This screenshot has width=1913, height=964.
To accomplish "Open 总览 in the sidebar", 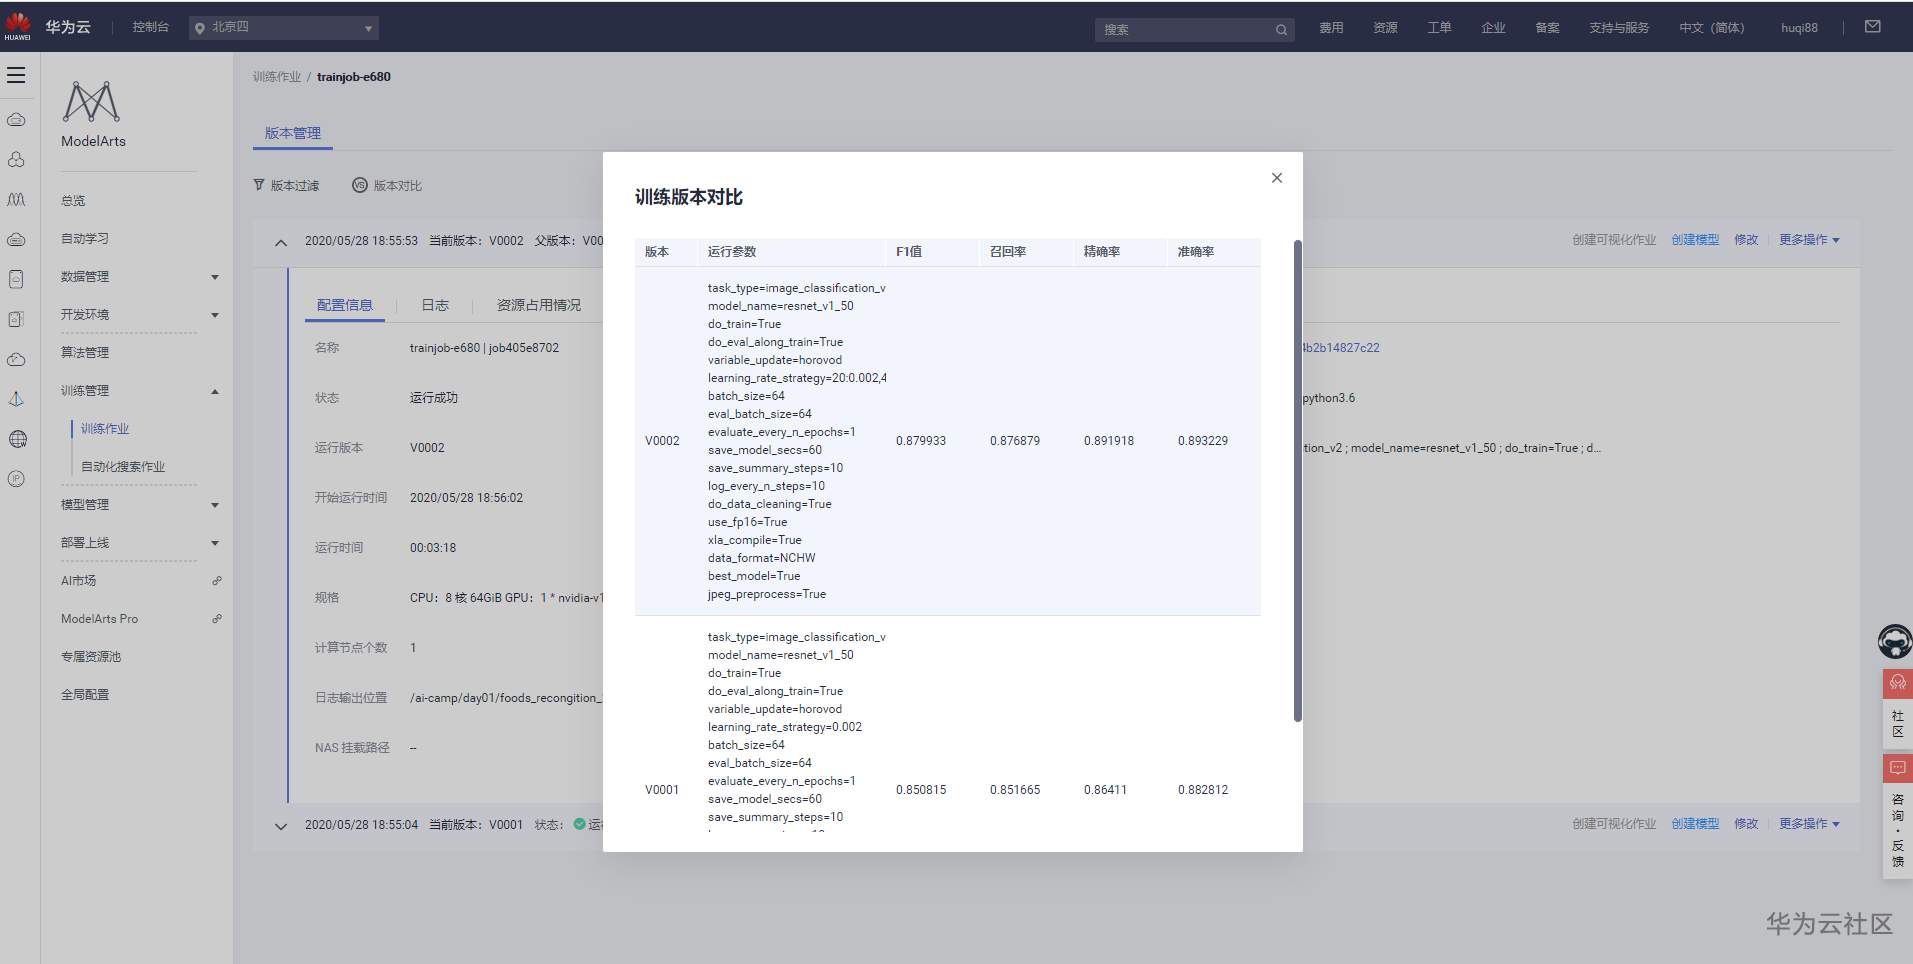I will [73, 201].
